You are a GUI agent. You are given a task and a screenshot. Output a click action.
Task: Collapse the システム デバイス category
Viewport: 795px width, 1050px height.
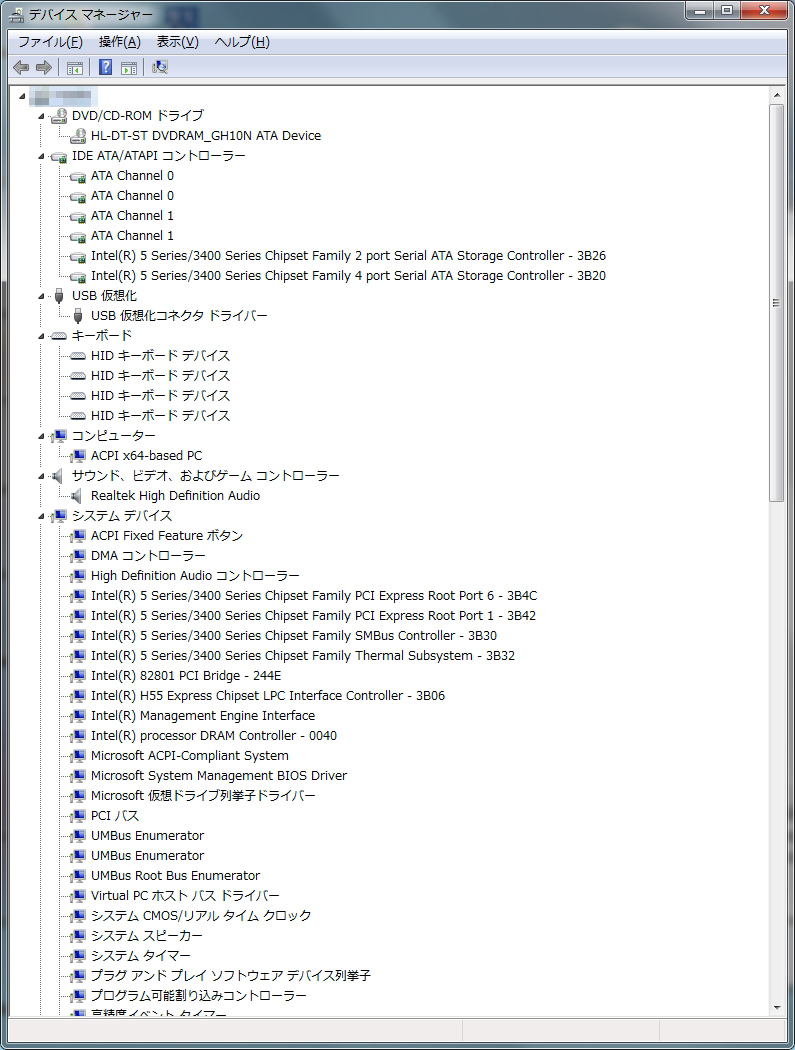[42, 516]
